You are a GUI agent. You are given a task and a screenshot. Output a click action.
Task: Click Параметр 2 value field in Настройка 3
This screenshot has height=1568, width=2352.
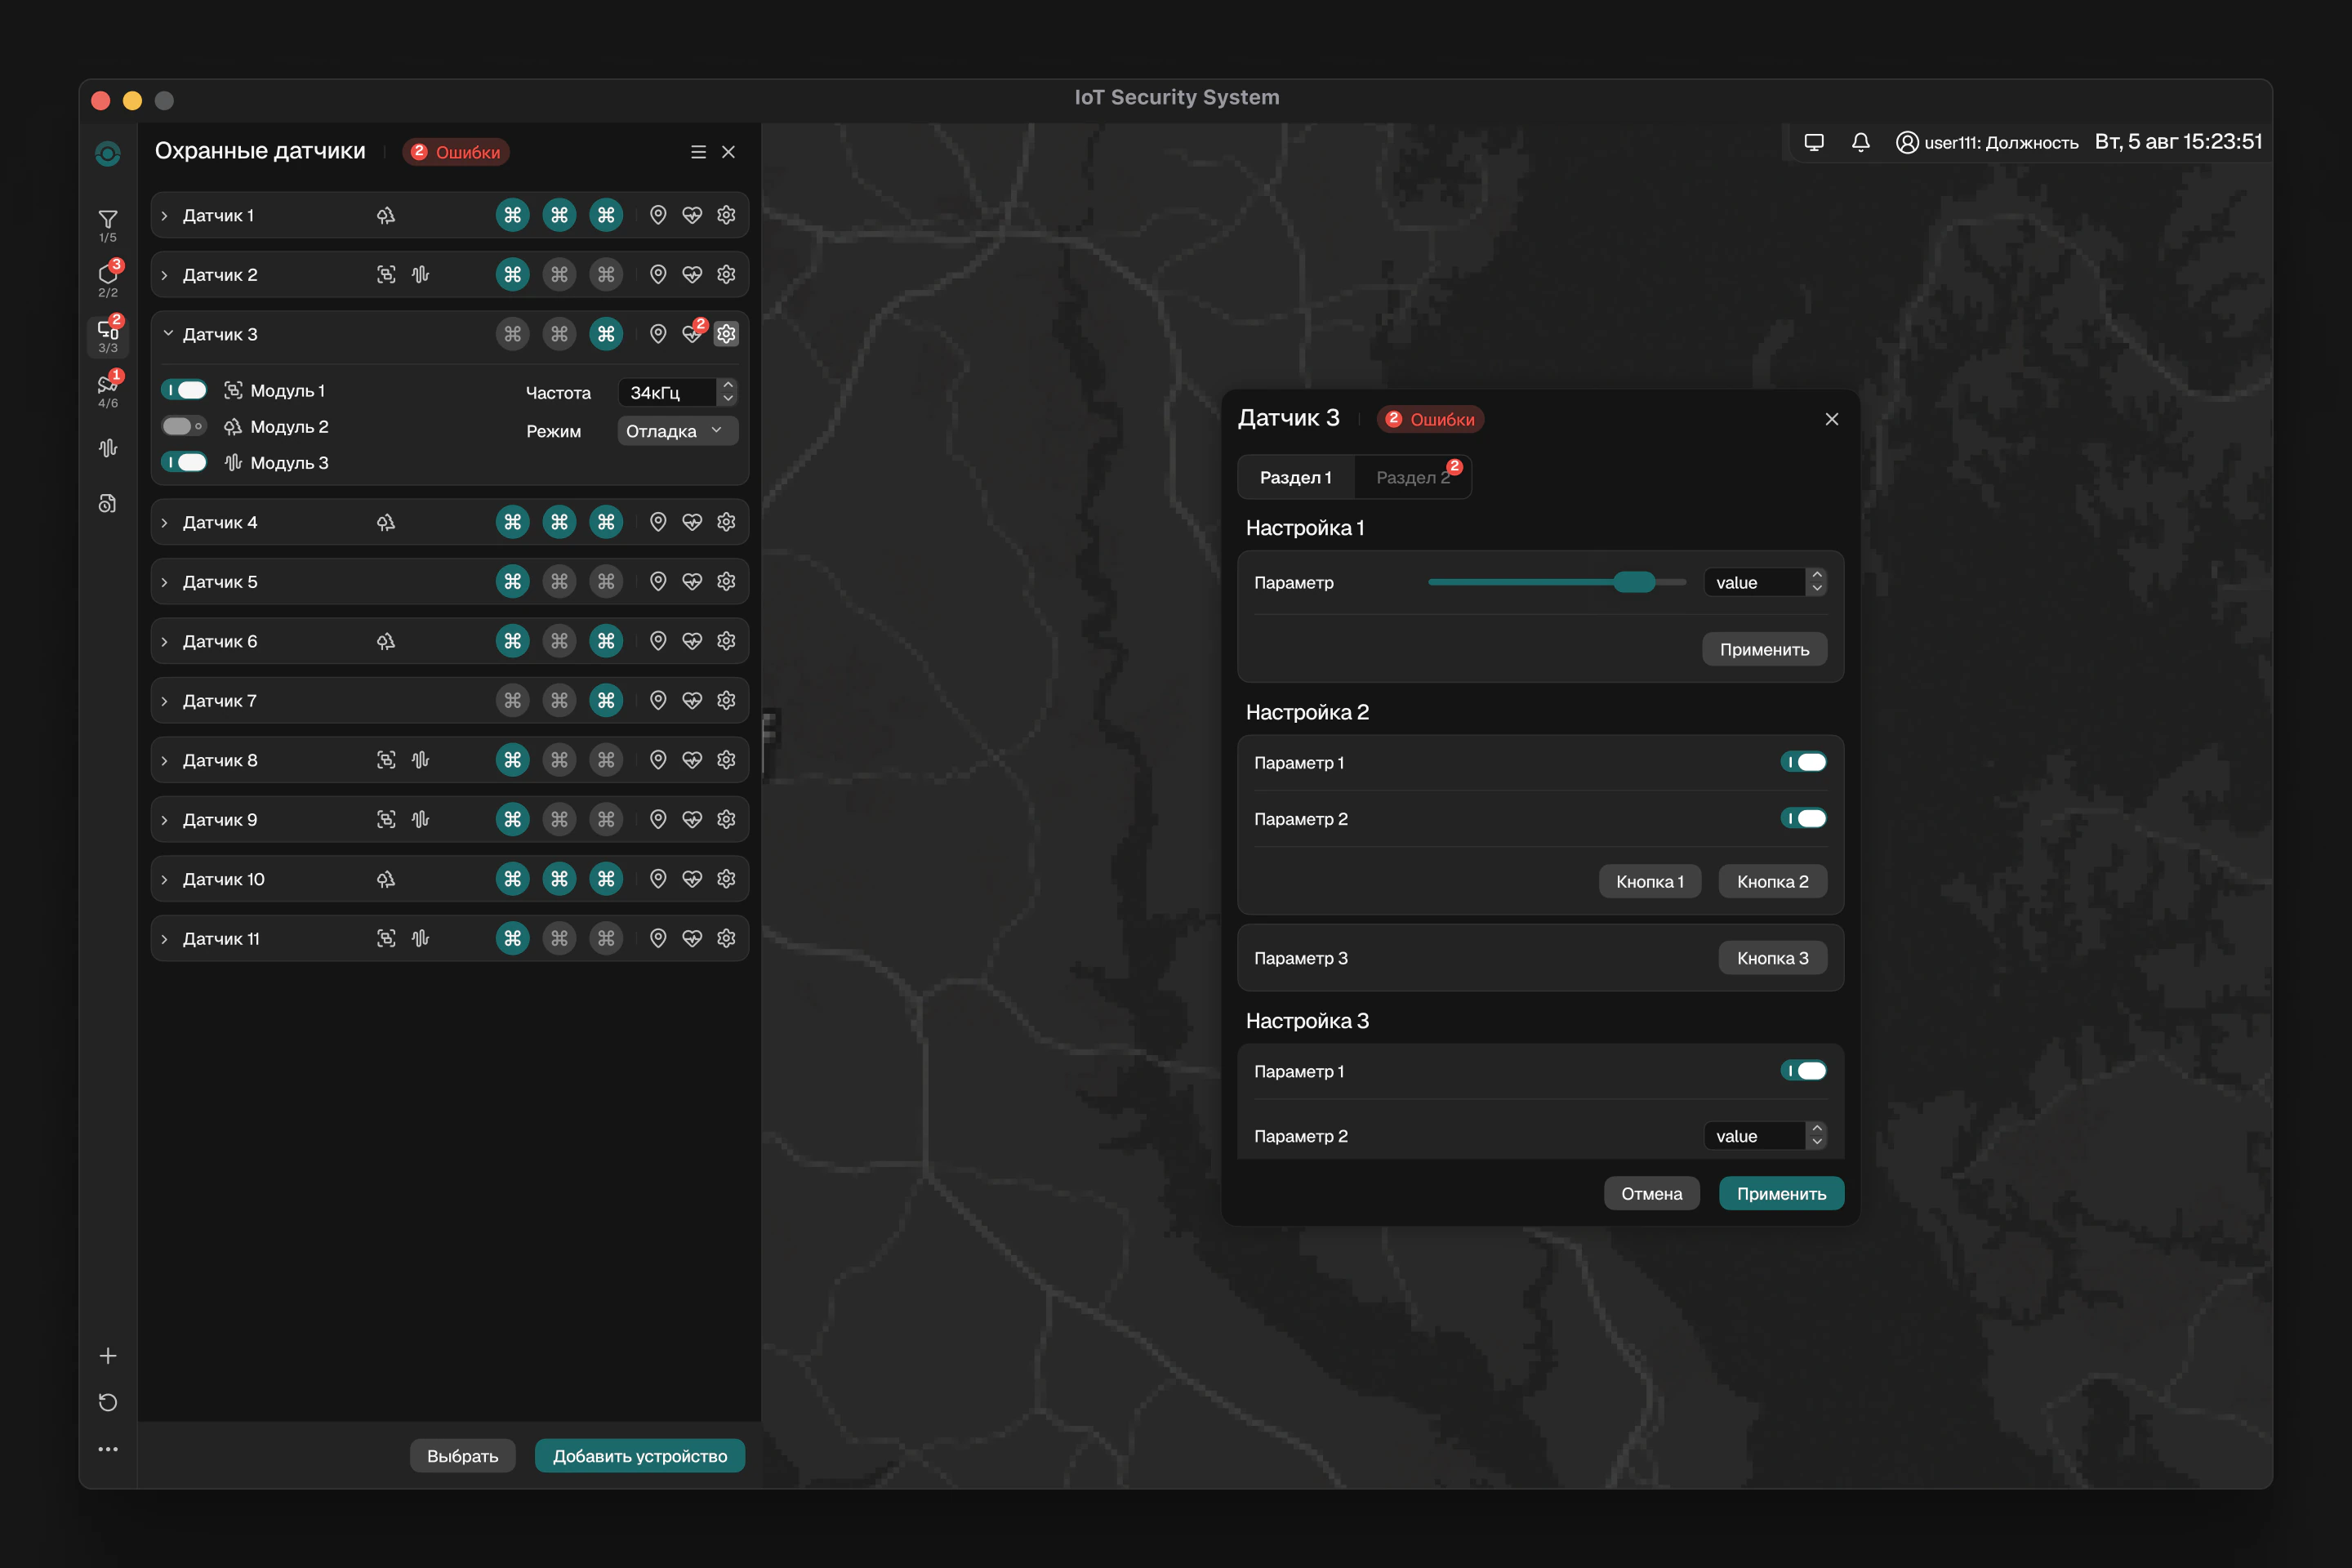1754,1136
